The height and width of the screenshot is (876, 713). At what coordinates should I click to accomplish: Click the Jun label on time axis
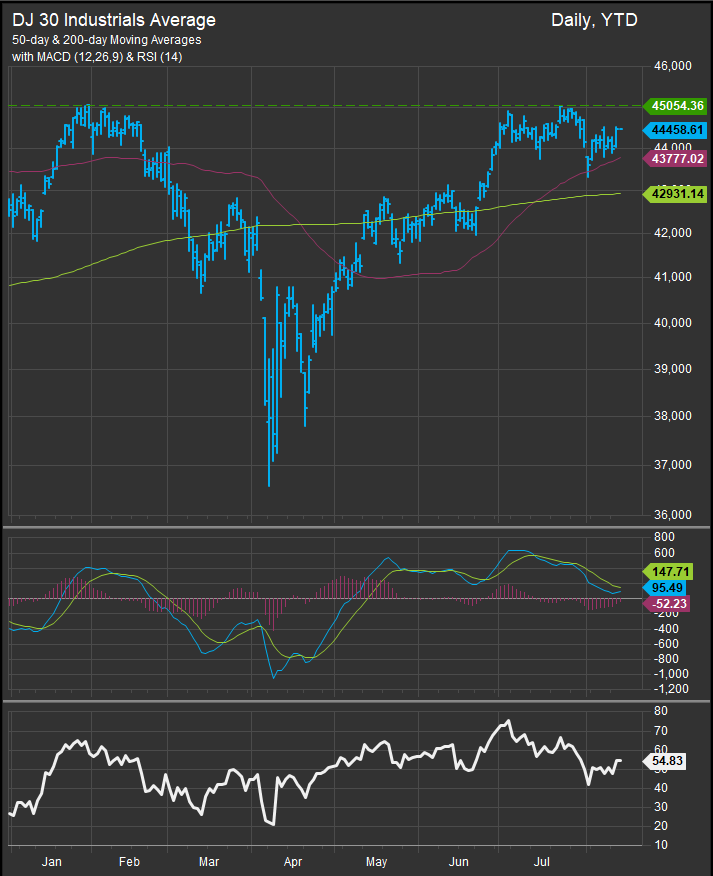tap(459, 860)
